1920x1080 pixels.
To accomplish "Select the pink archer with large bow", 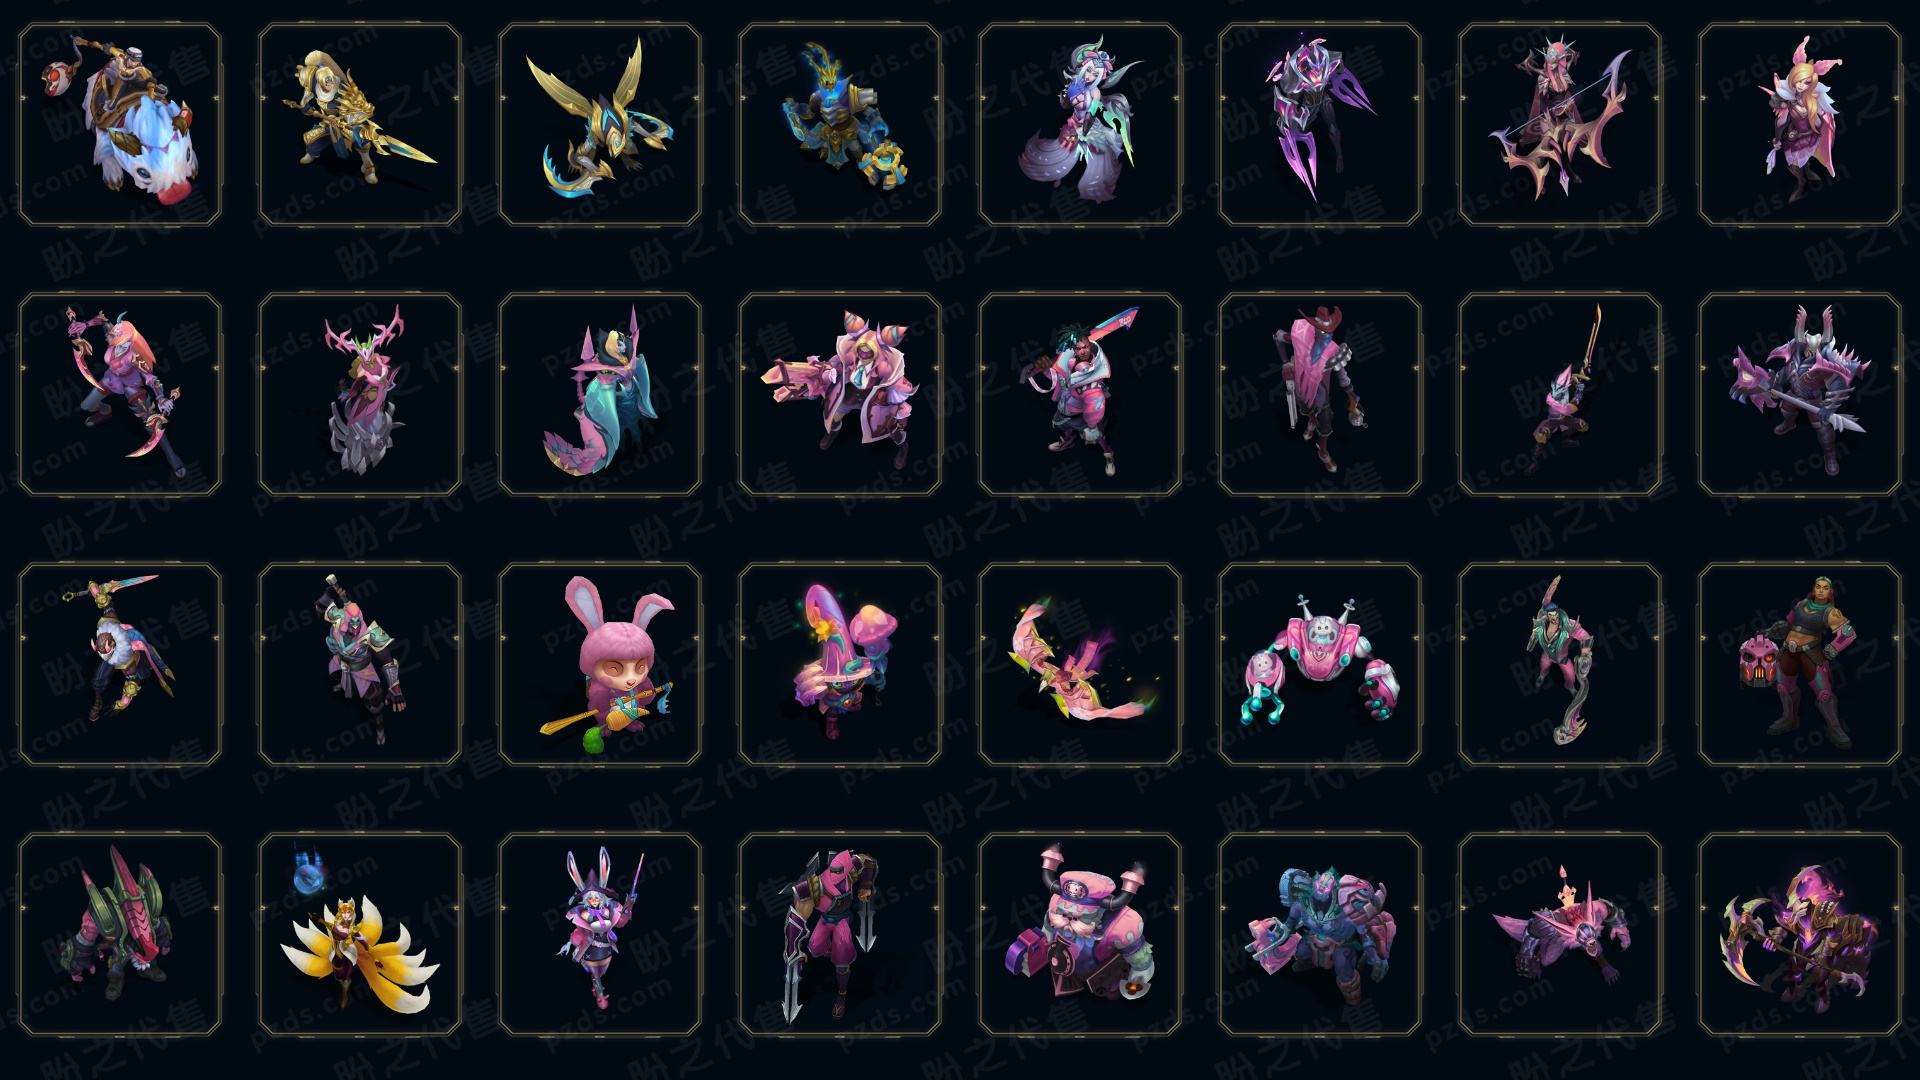I will click(1560, 125).
